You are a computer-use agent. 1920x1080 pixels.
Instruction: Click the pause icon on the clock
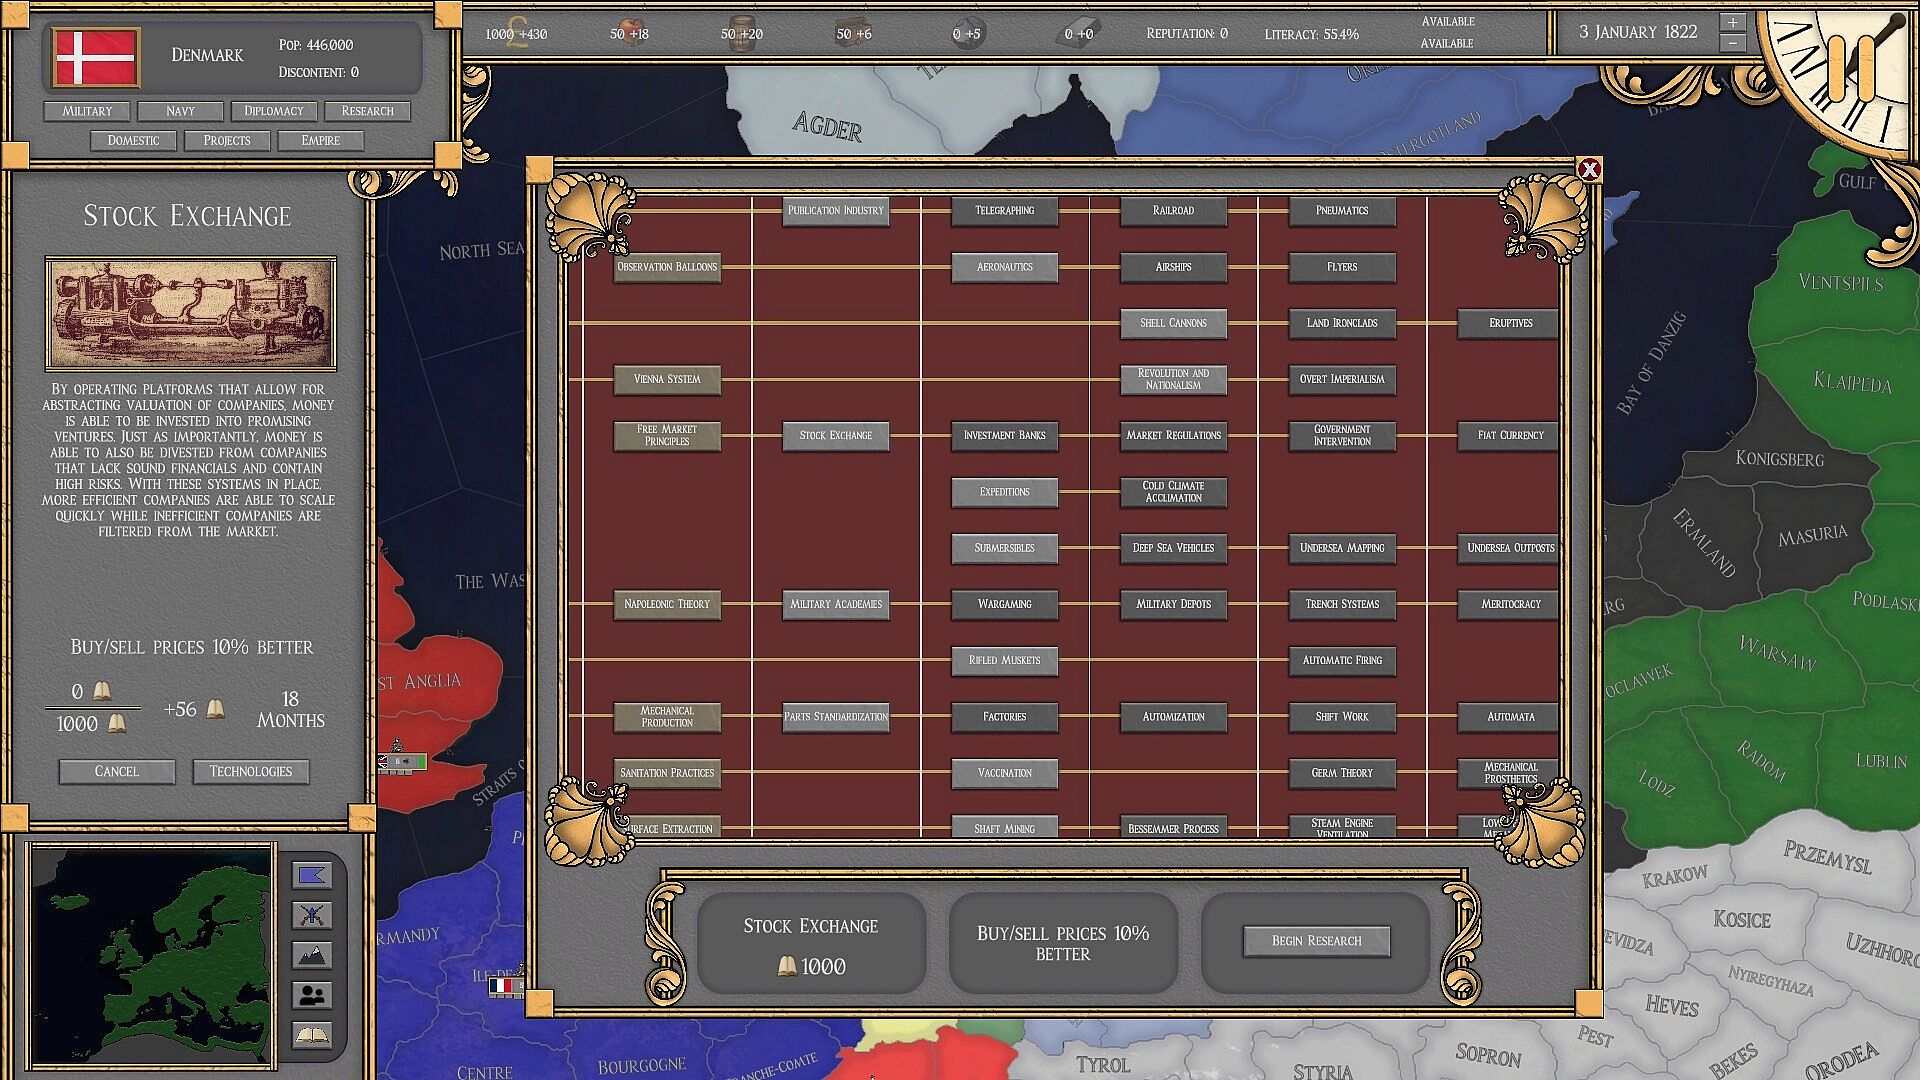[1850, 68]
